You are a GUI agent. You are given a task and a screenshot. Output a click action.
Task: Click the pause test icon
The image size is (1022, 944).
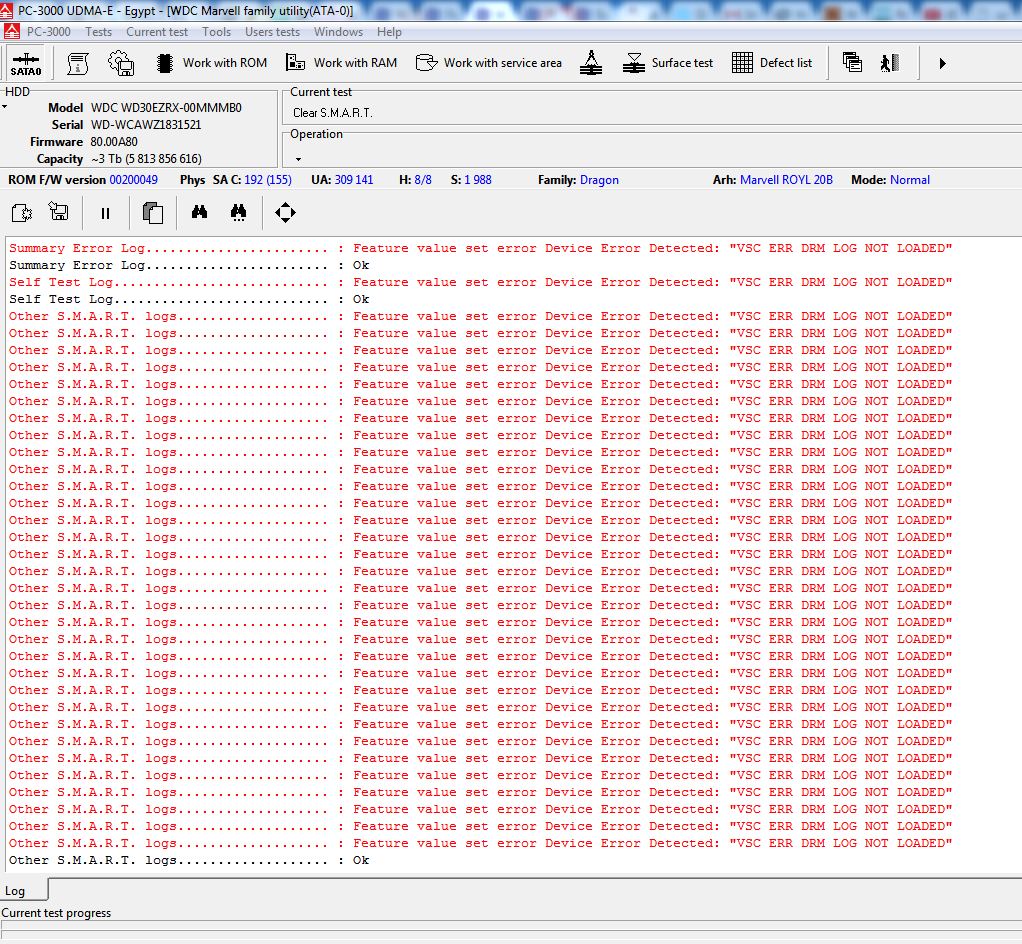pyautogui.click(x=105, y=213)
